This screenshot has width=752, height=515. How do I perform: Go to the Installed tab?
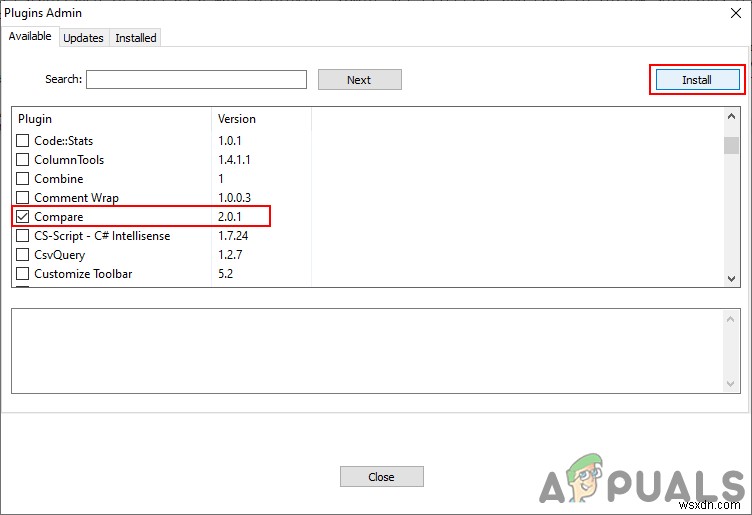coord(136,38)
